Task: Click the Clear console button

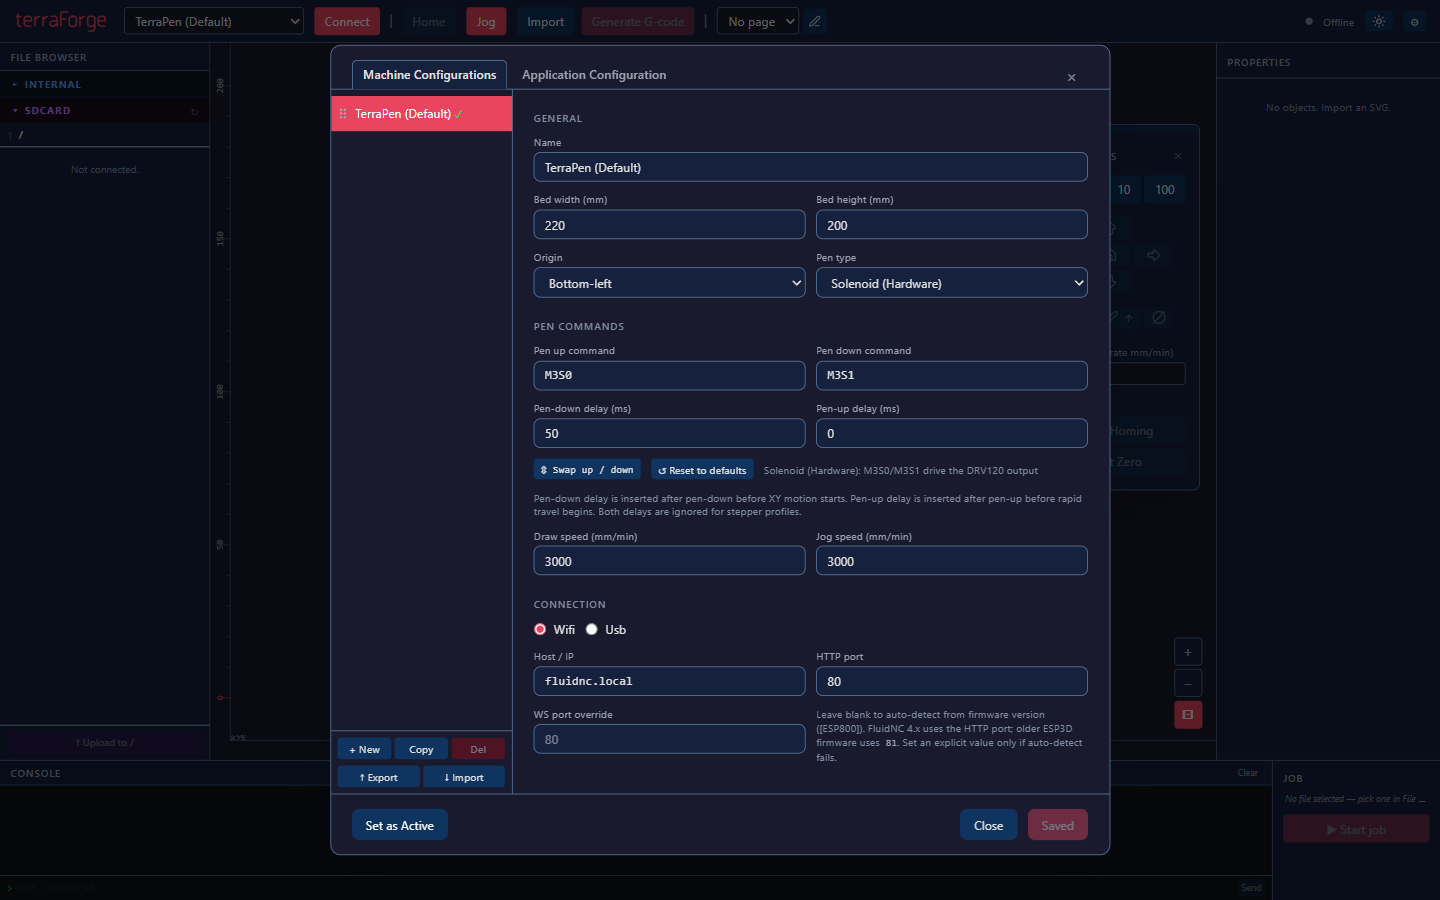Action: [1248, 773]
